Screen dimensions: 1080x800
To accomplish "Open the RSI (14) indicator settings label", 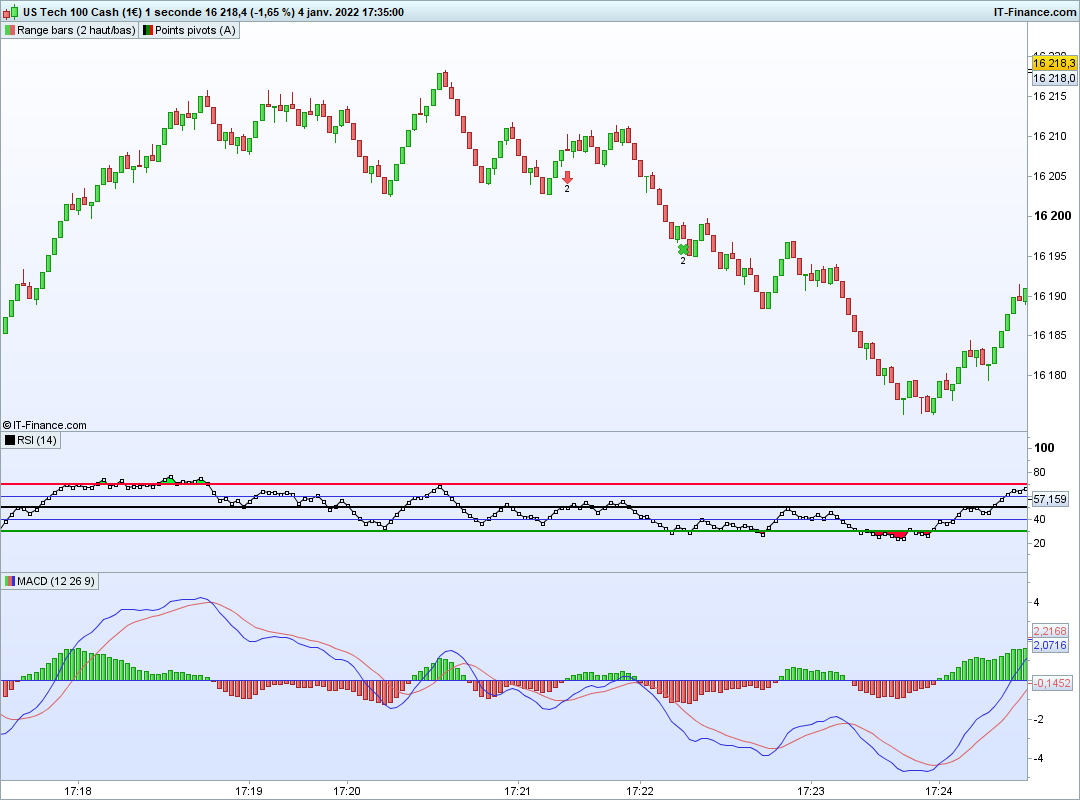I will point(31,440).
